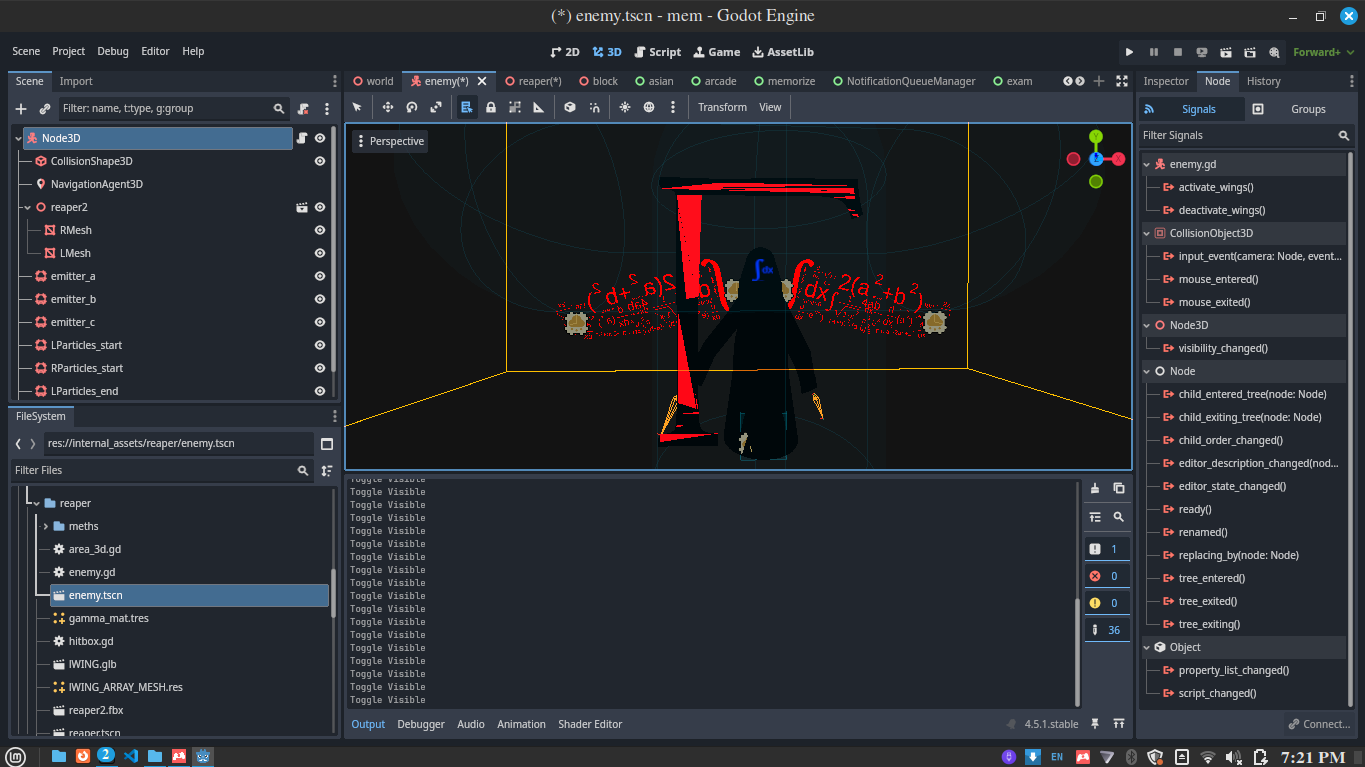Click the Perspective view button
This screenshot has height=767, width=1365.
point(389,141)
